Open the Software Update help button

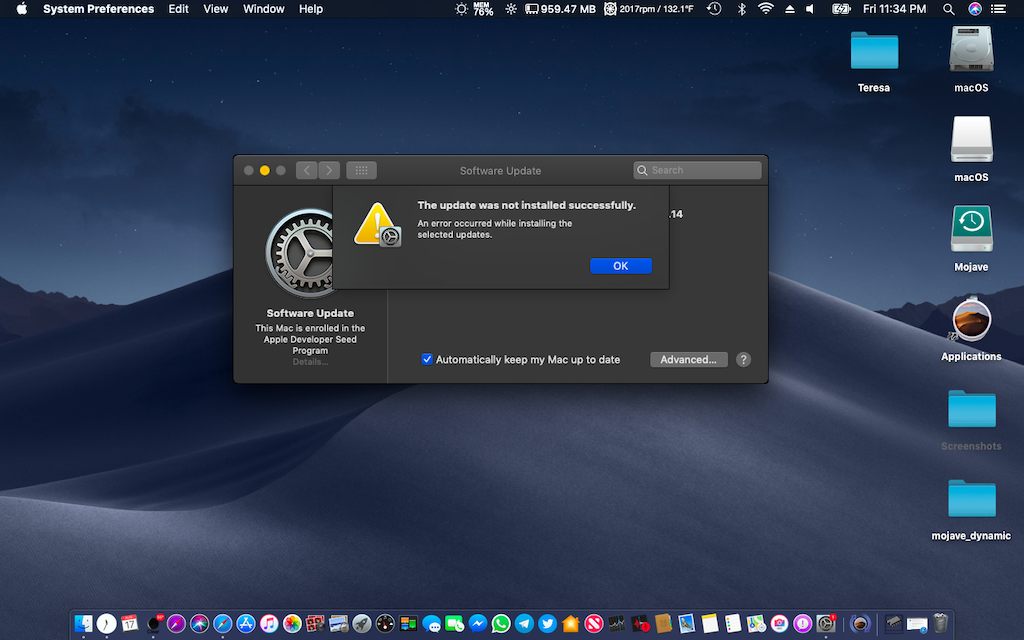[743, 360]
